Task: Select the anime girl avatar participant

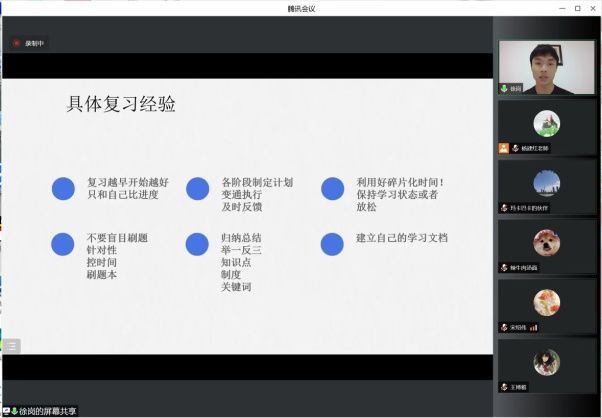Action: [x=547, y=362]
